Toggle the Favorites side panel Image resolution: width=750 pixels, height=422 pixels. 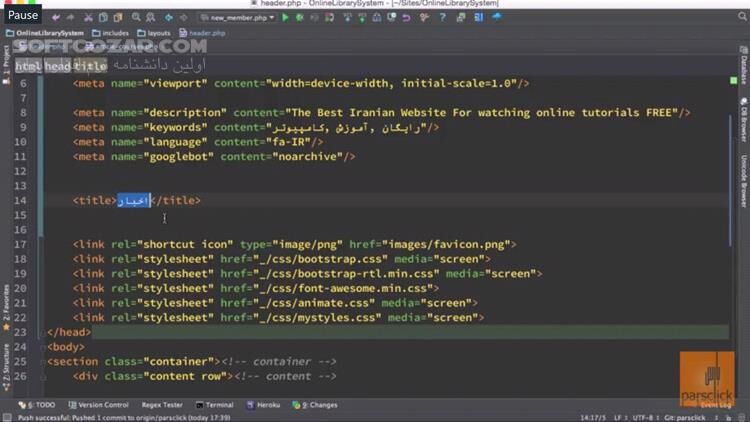(5, 298)
